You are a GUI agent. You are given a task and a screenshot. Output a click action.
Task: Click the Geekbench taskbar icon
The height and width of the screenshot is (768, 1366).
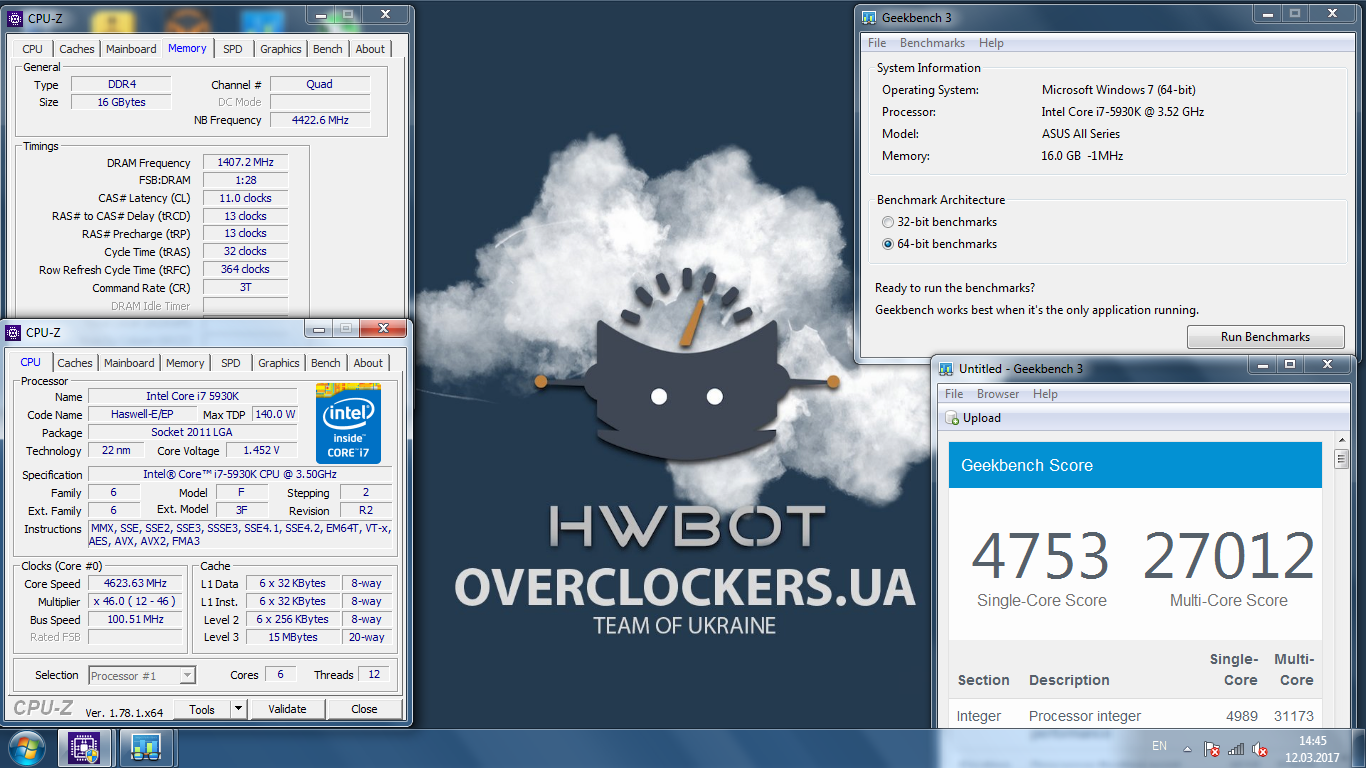pos(146,748)
